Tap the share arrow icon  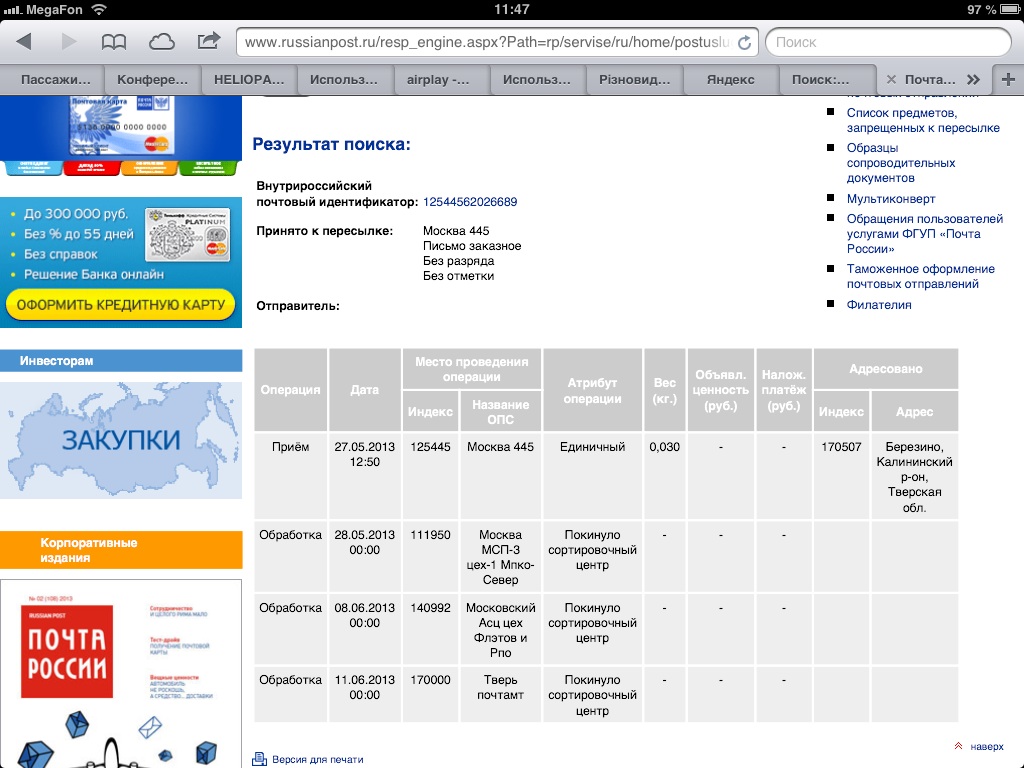point(208,42)
